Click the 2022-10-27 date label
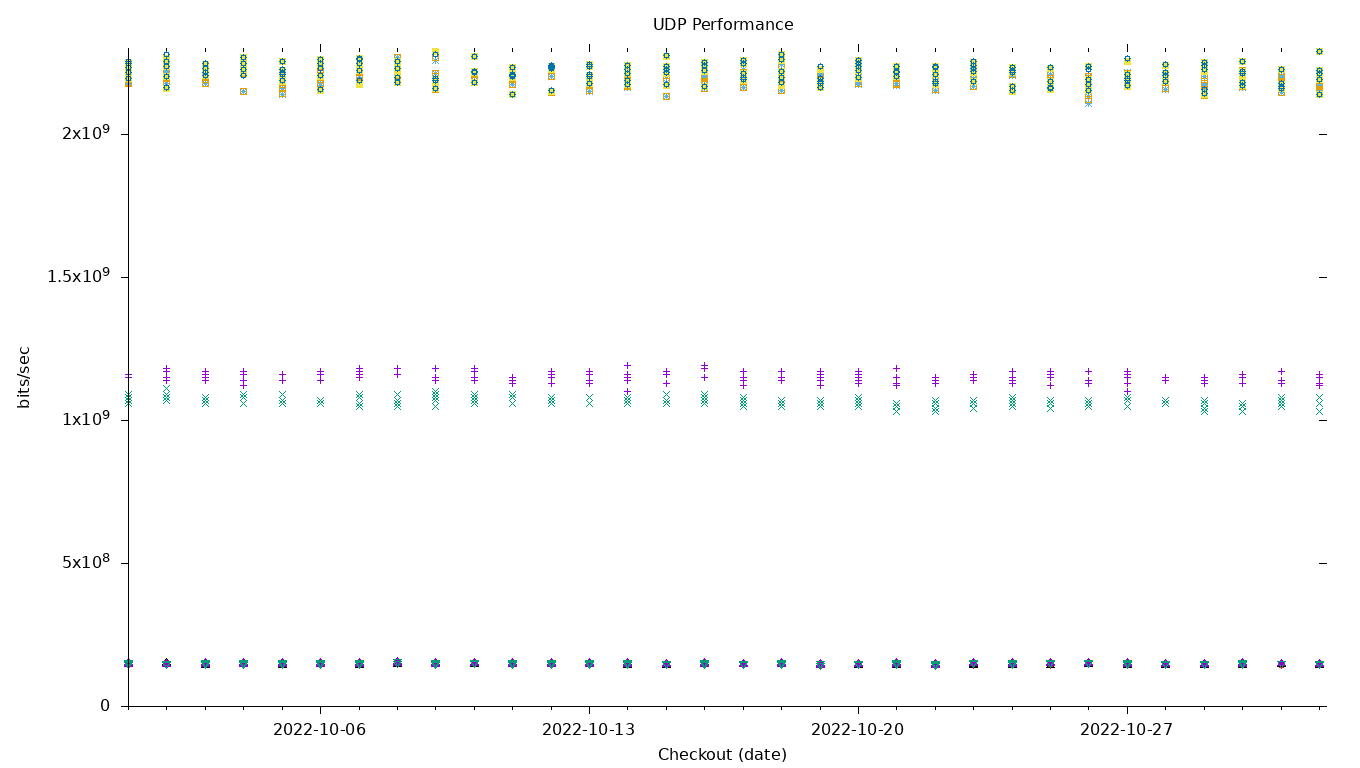This screenshot has width=1360, height=768. pyautogui.click(x=1127, y=730)
